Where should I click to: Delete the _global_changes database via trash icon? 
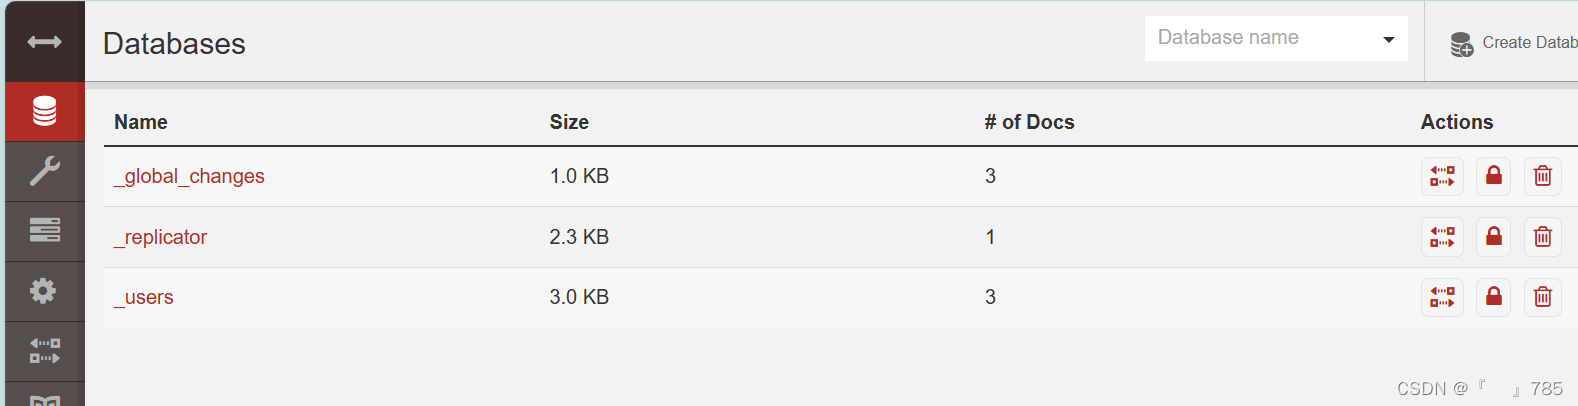pos(1543,176)
